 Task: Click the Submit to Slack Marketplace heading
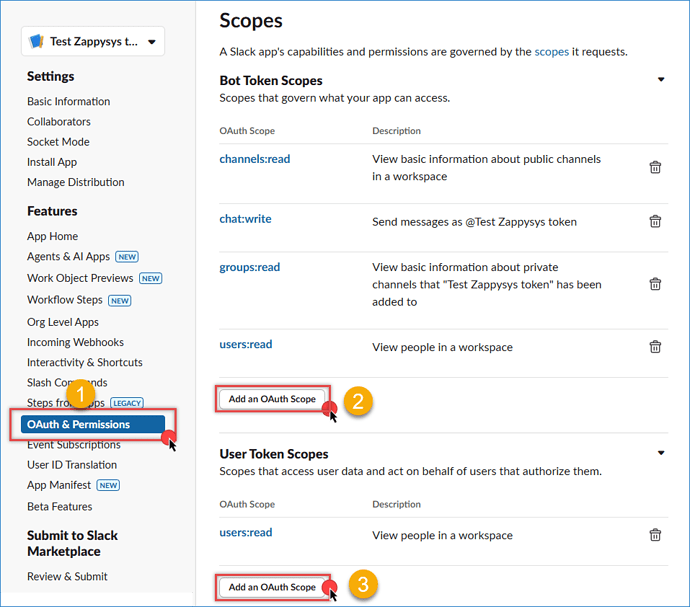tap(73, 544)
